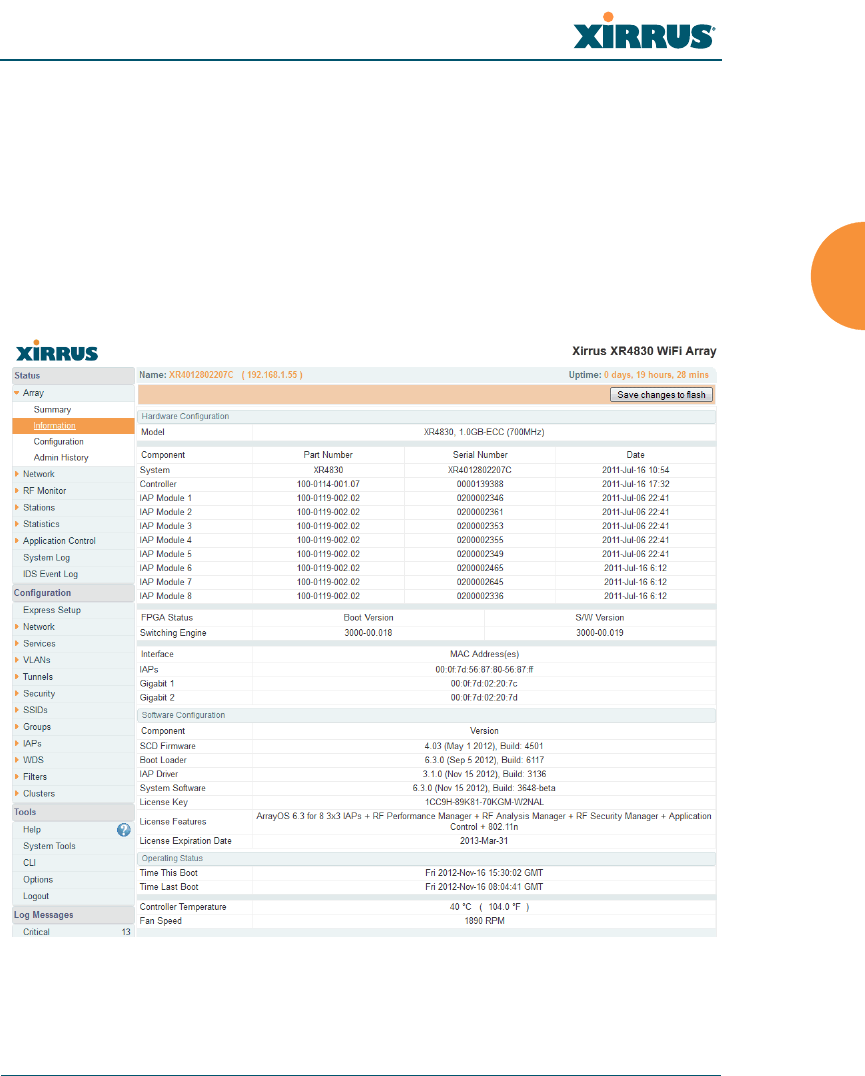Screen dimensions: 865x1076
Task: Expand the RF Monitor section
Action: click(16, 491)
